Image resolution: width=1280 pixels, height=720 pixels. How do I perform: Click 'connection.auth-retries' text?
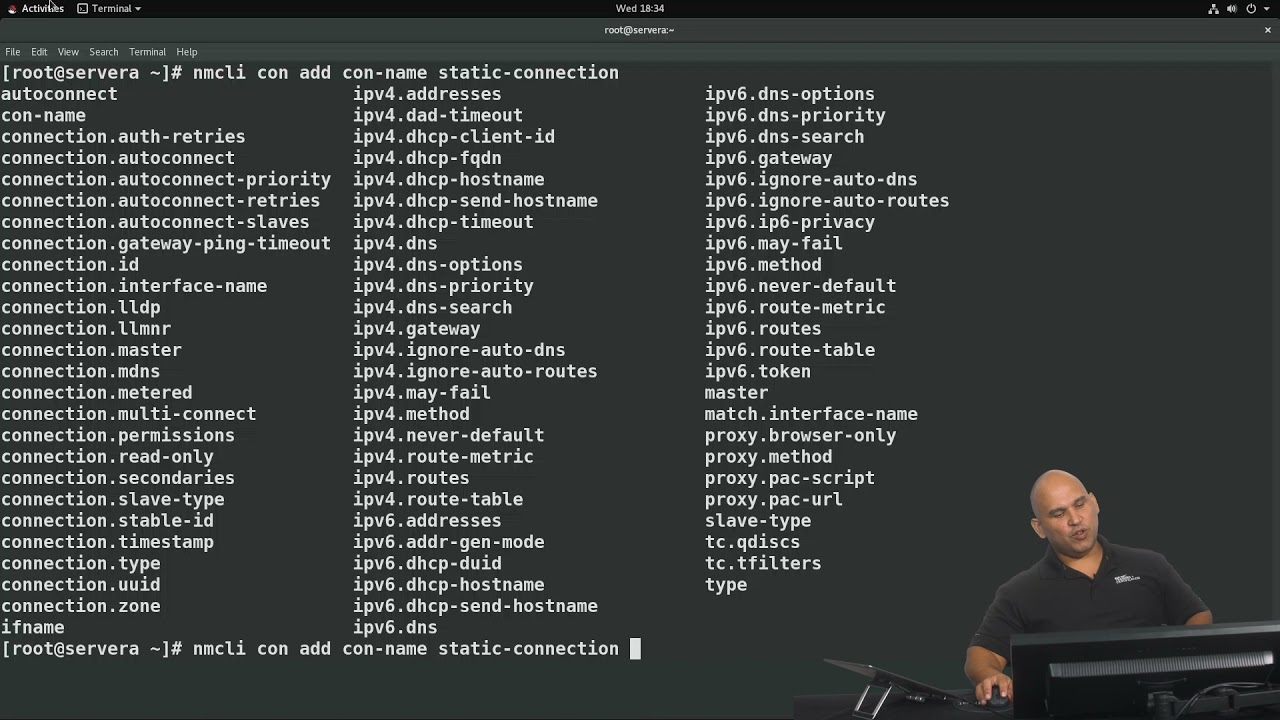[x=123, y=137]
